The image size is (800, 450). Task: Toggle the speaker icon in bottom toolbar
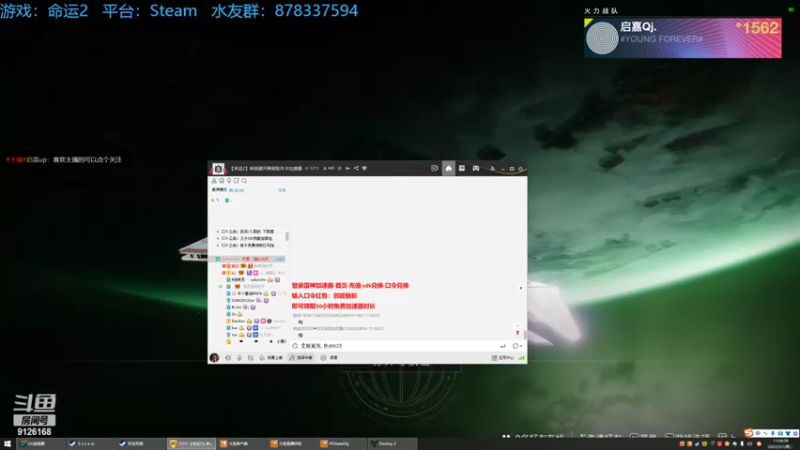coord(228,358)
